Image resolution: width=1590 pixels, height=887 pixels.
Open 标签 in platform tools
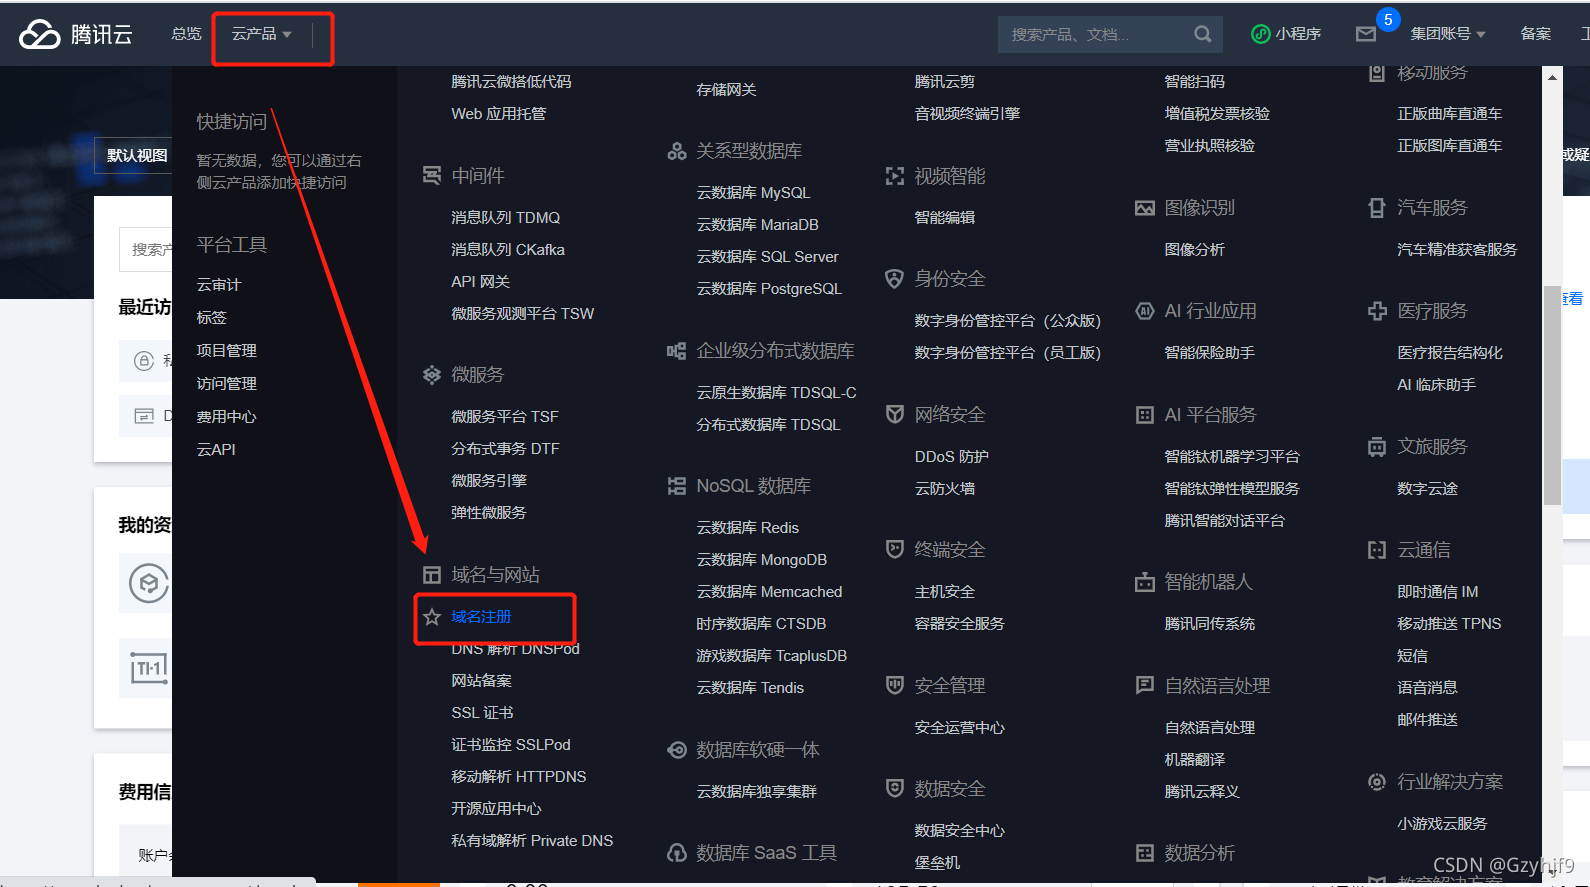coord(212,318)
